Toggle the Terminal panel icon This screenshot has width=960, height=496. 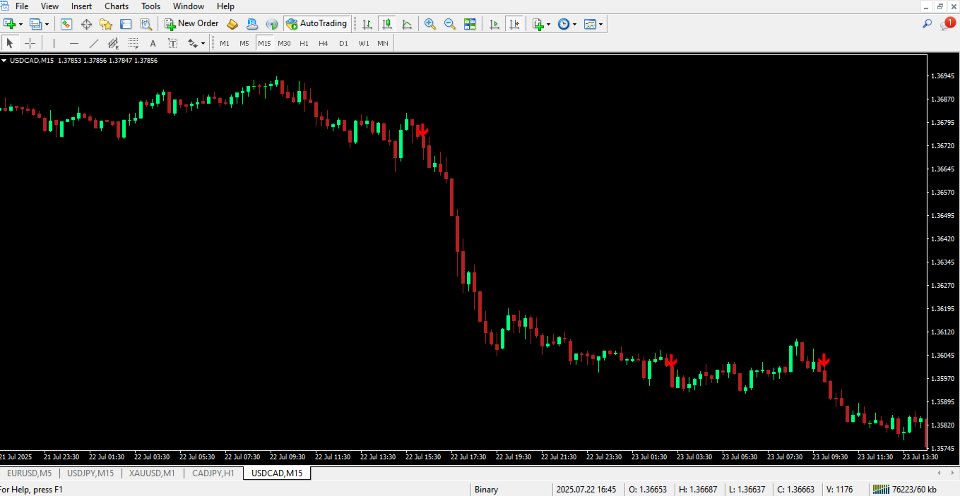coord(126,24)
